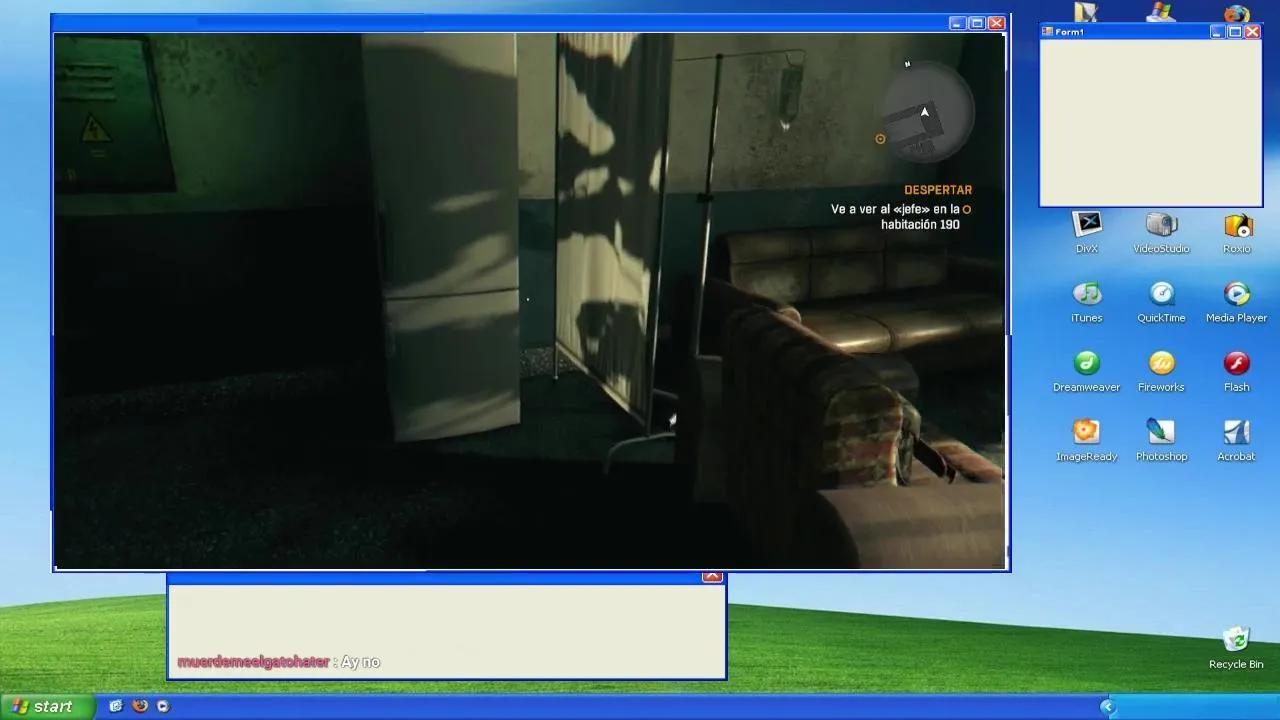Screen dimensions: 1280x720
Task: Click the Form1 window title icon
Action: (x=1048, y=32)
